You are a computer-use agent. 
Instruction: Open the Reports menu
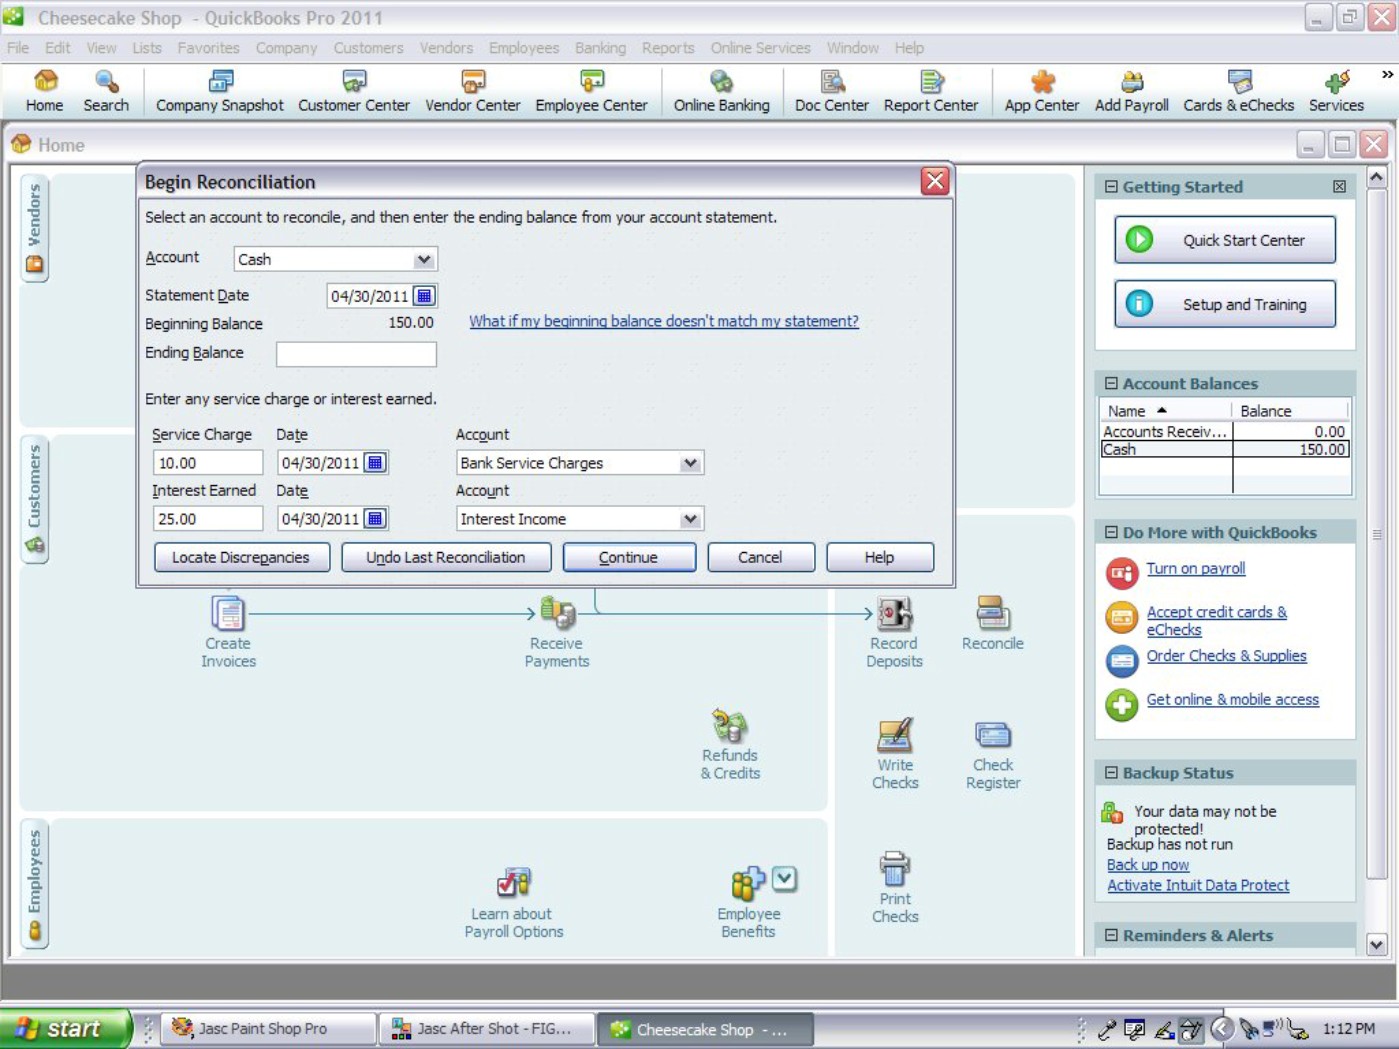click(x=668, y=48)
